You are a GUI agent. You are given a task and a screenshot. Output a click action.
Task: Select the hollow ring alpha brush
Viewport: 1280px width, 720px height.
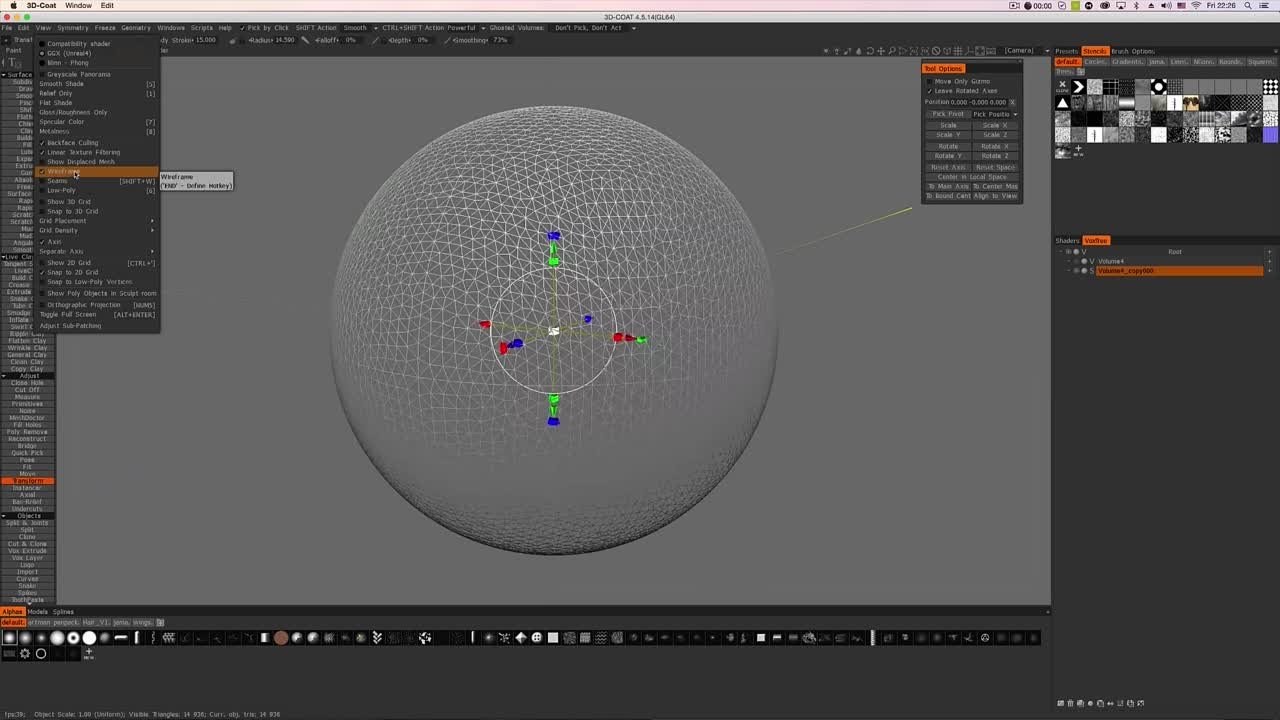[41, 654]
